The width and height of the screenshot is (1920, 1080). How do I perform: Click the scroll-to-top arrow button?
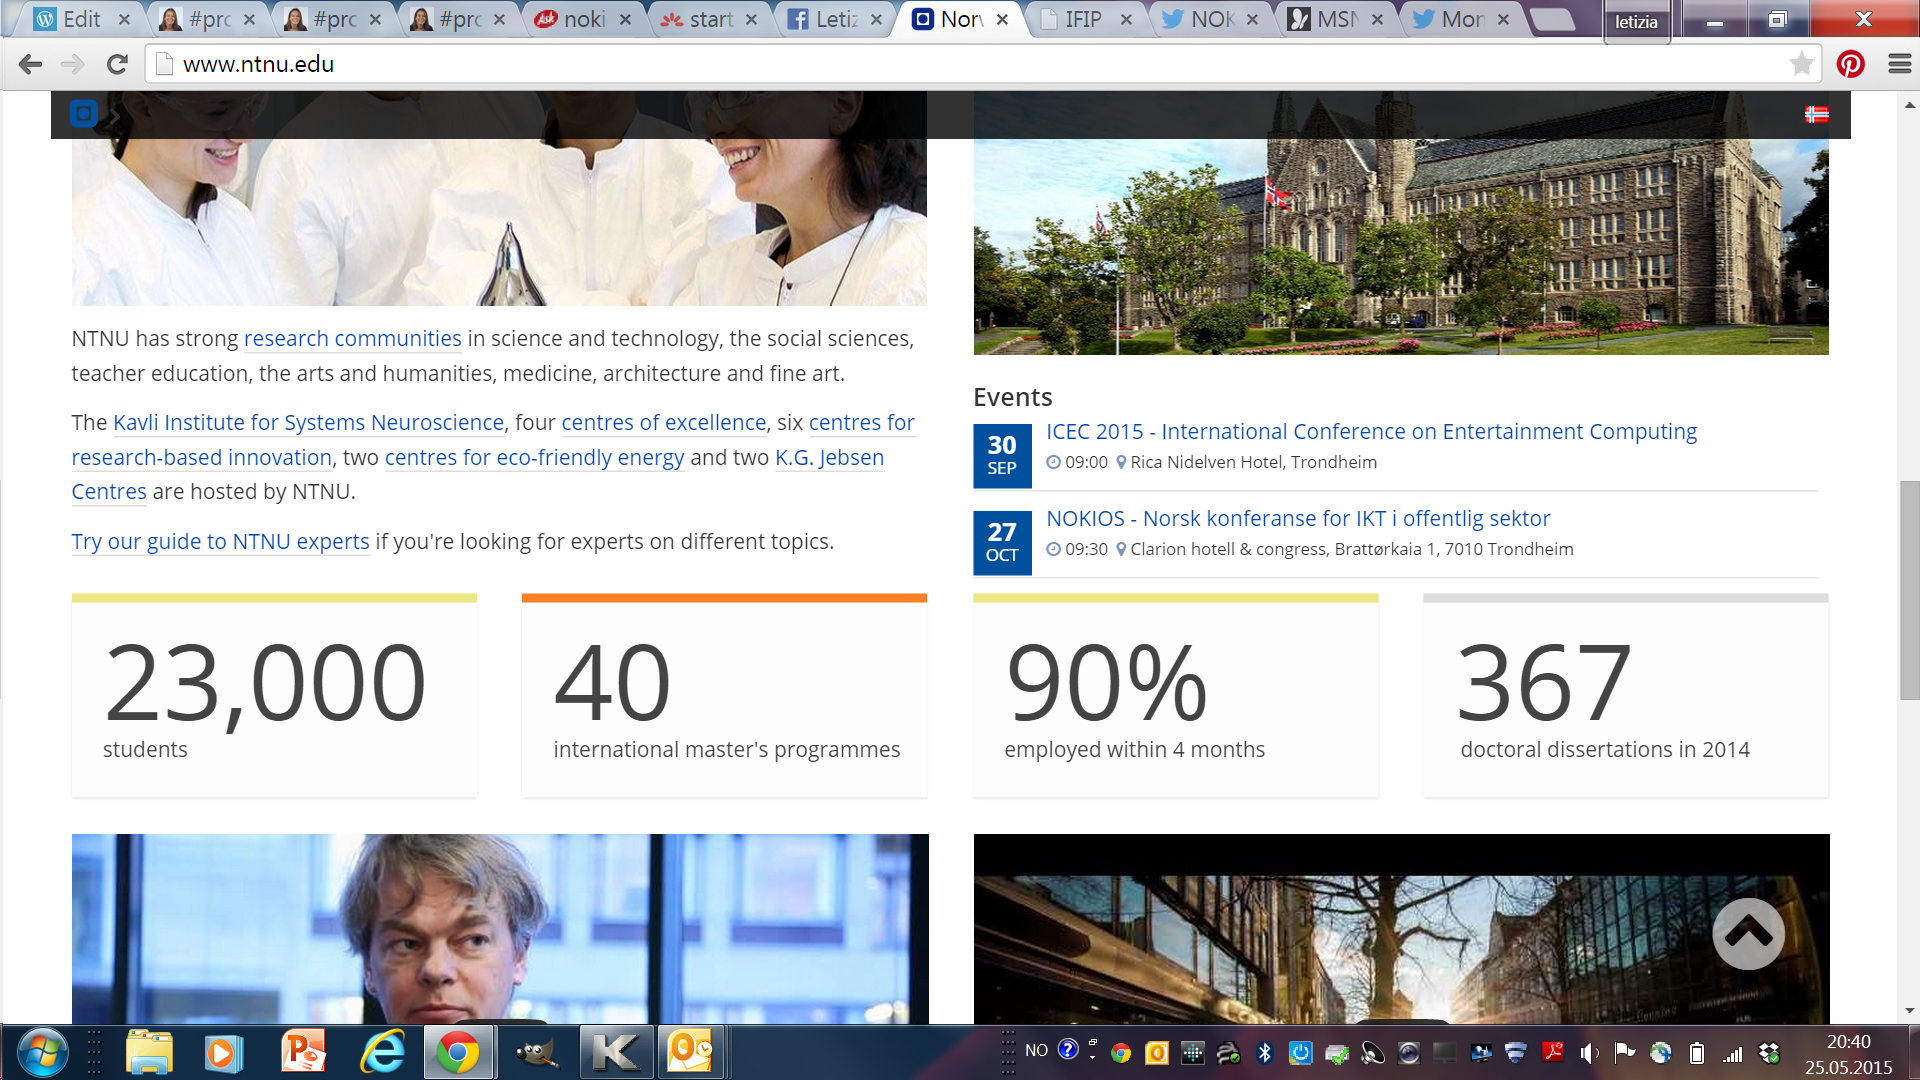click(x=1748, y=934)
